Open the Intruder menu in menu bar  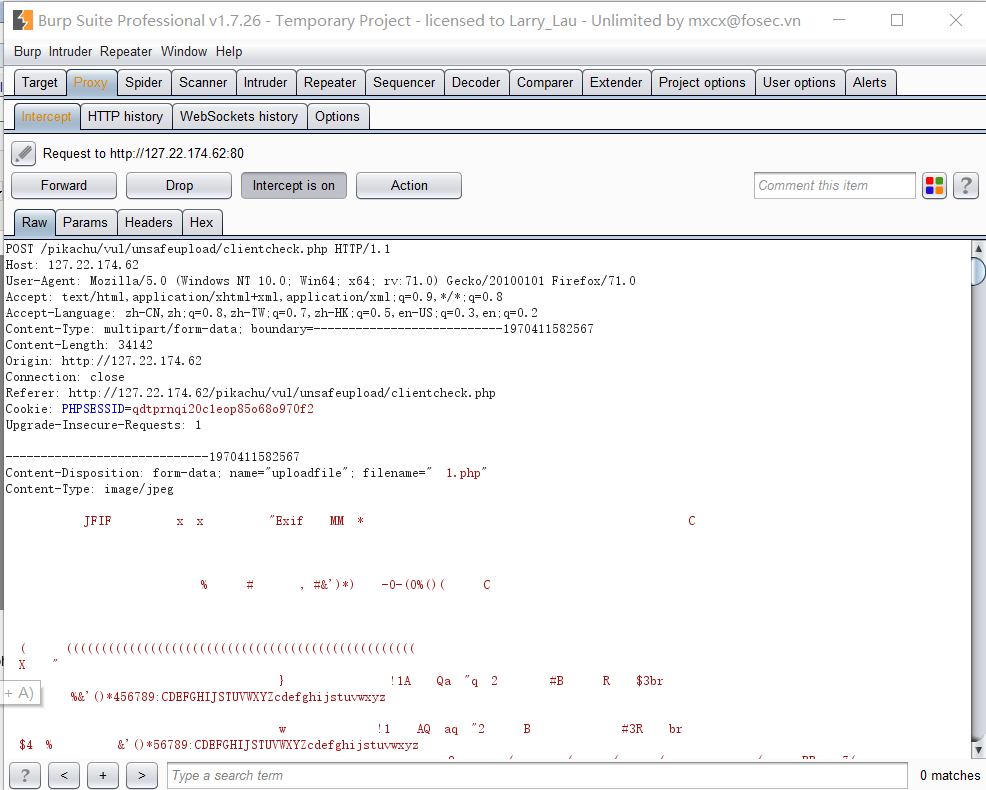pyautogui.click(x=70, y=52)
